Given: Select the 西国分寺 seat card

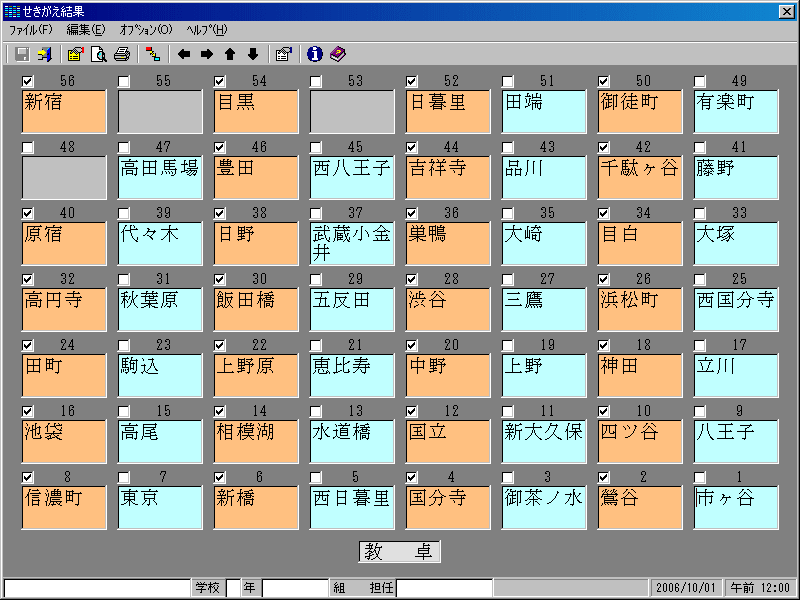Looking at the screenshot, I should tap(736, 309).
